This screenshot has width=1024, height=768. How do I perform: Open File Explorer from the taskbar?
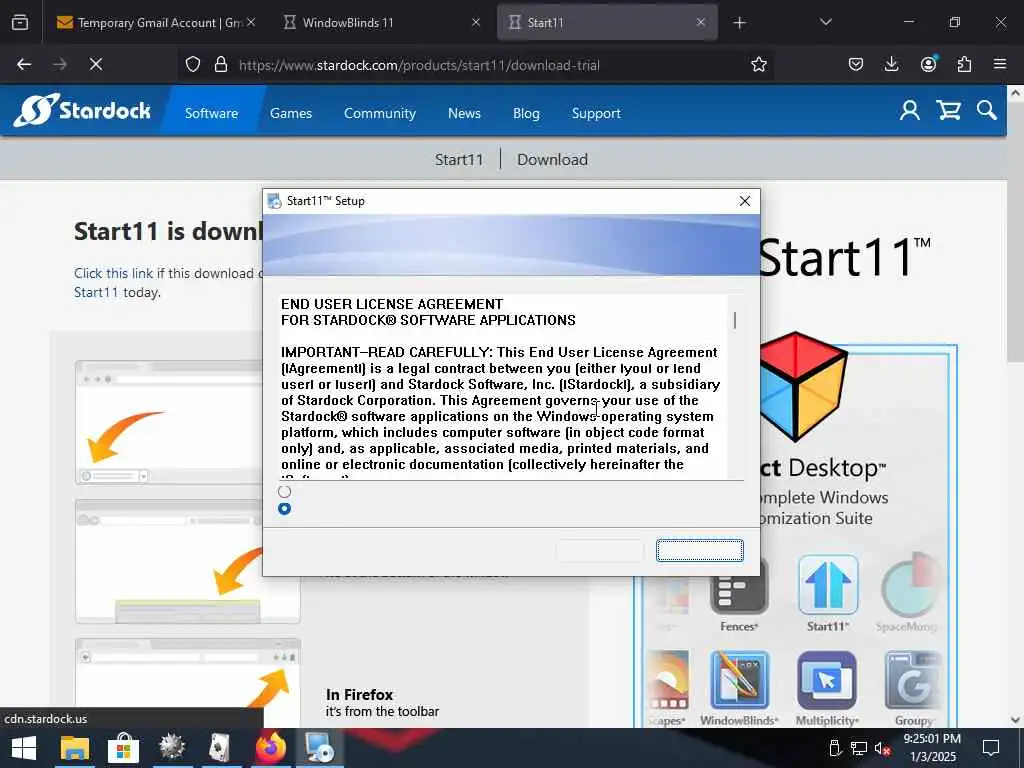coord(74,748)
